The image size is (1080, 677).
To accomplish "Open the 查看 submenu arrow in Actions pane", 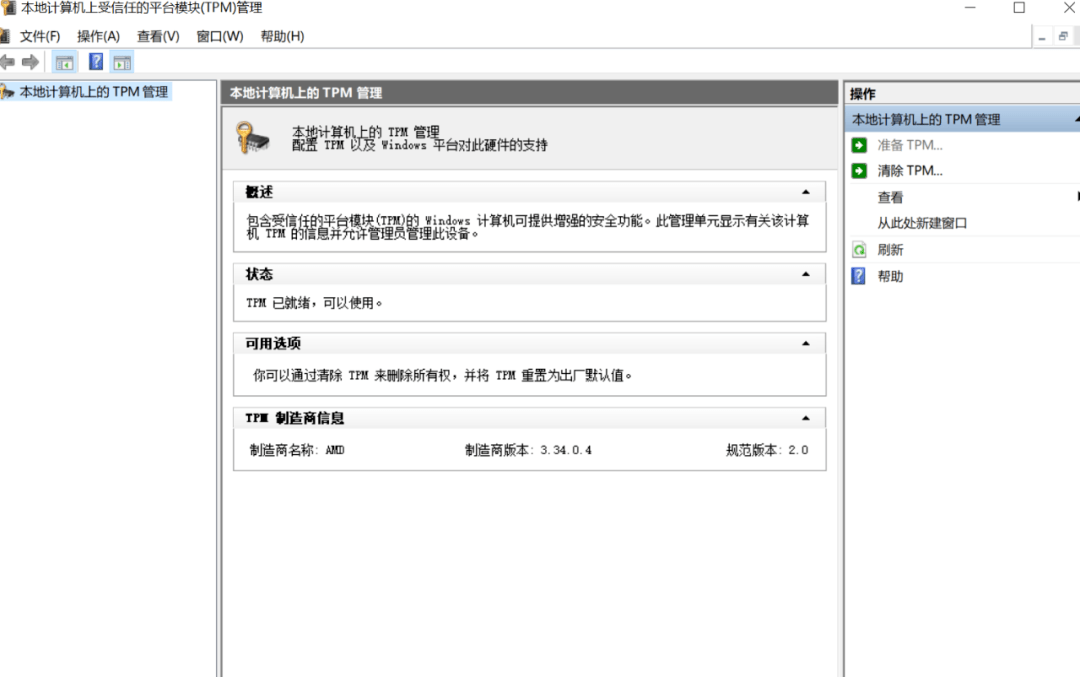I will point(1076,197).
